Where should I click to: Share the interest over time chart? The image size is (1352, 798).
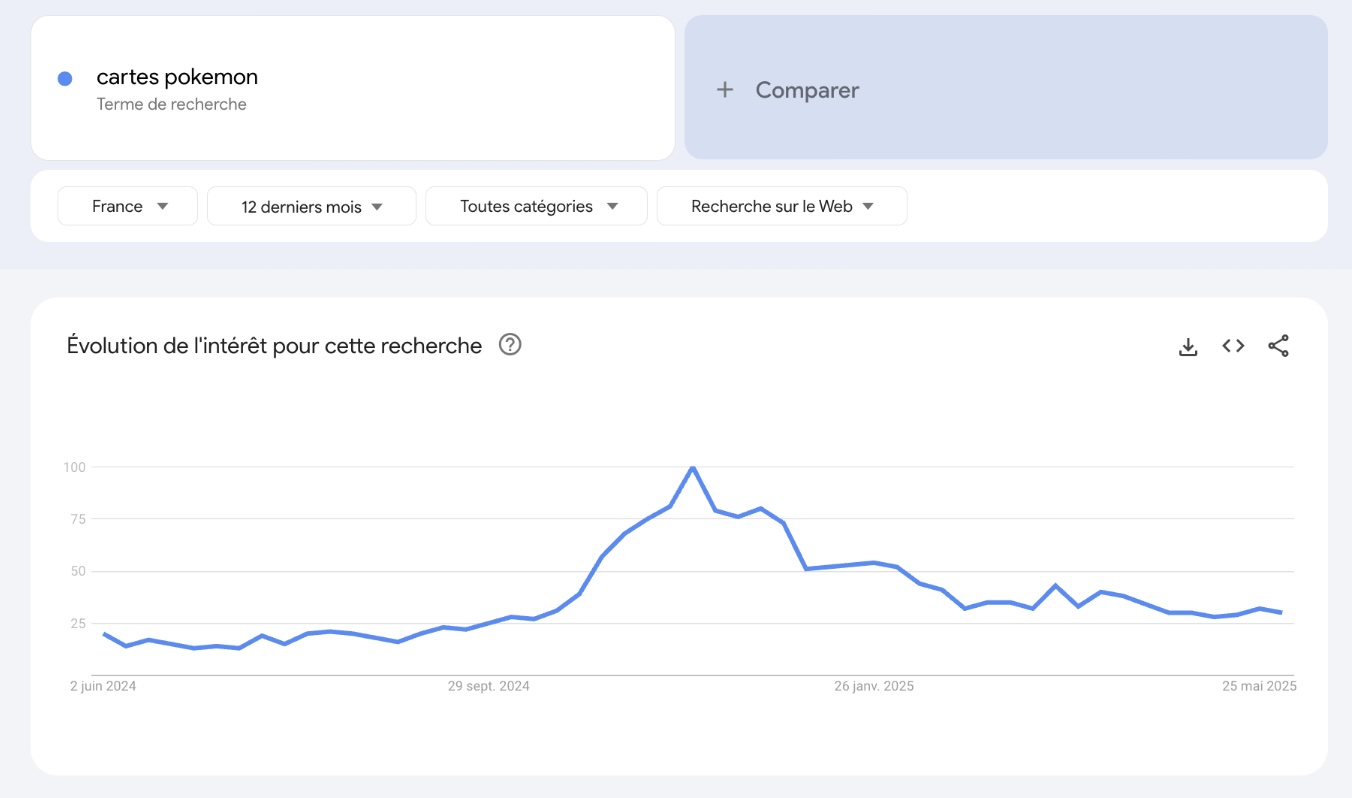pyautogui.click(x=1278, y=346)
